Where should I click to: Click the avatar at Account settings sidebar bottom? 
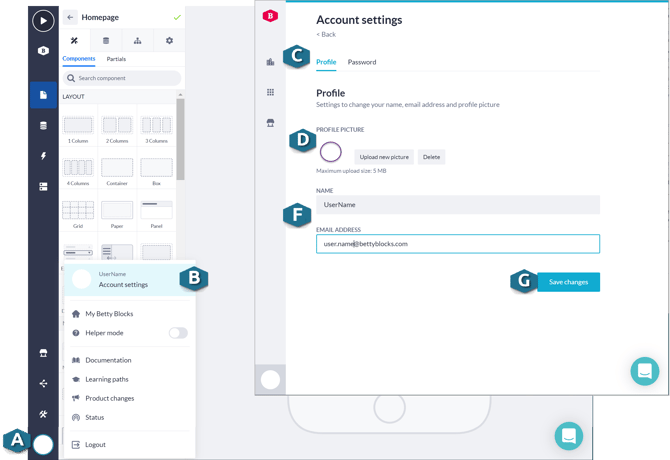click(x=270, y=380)
